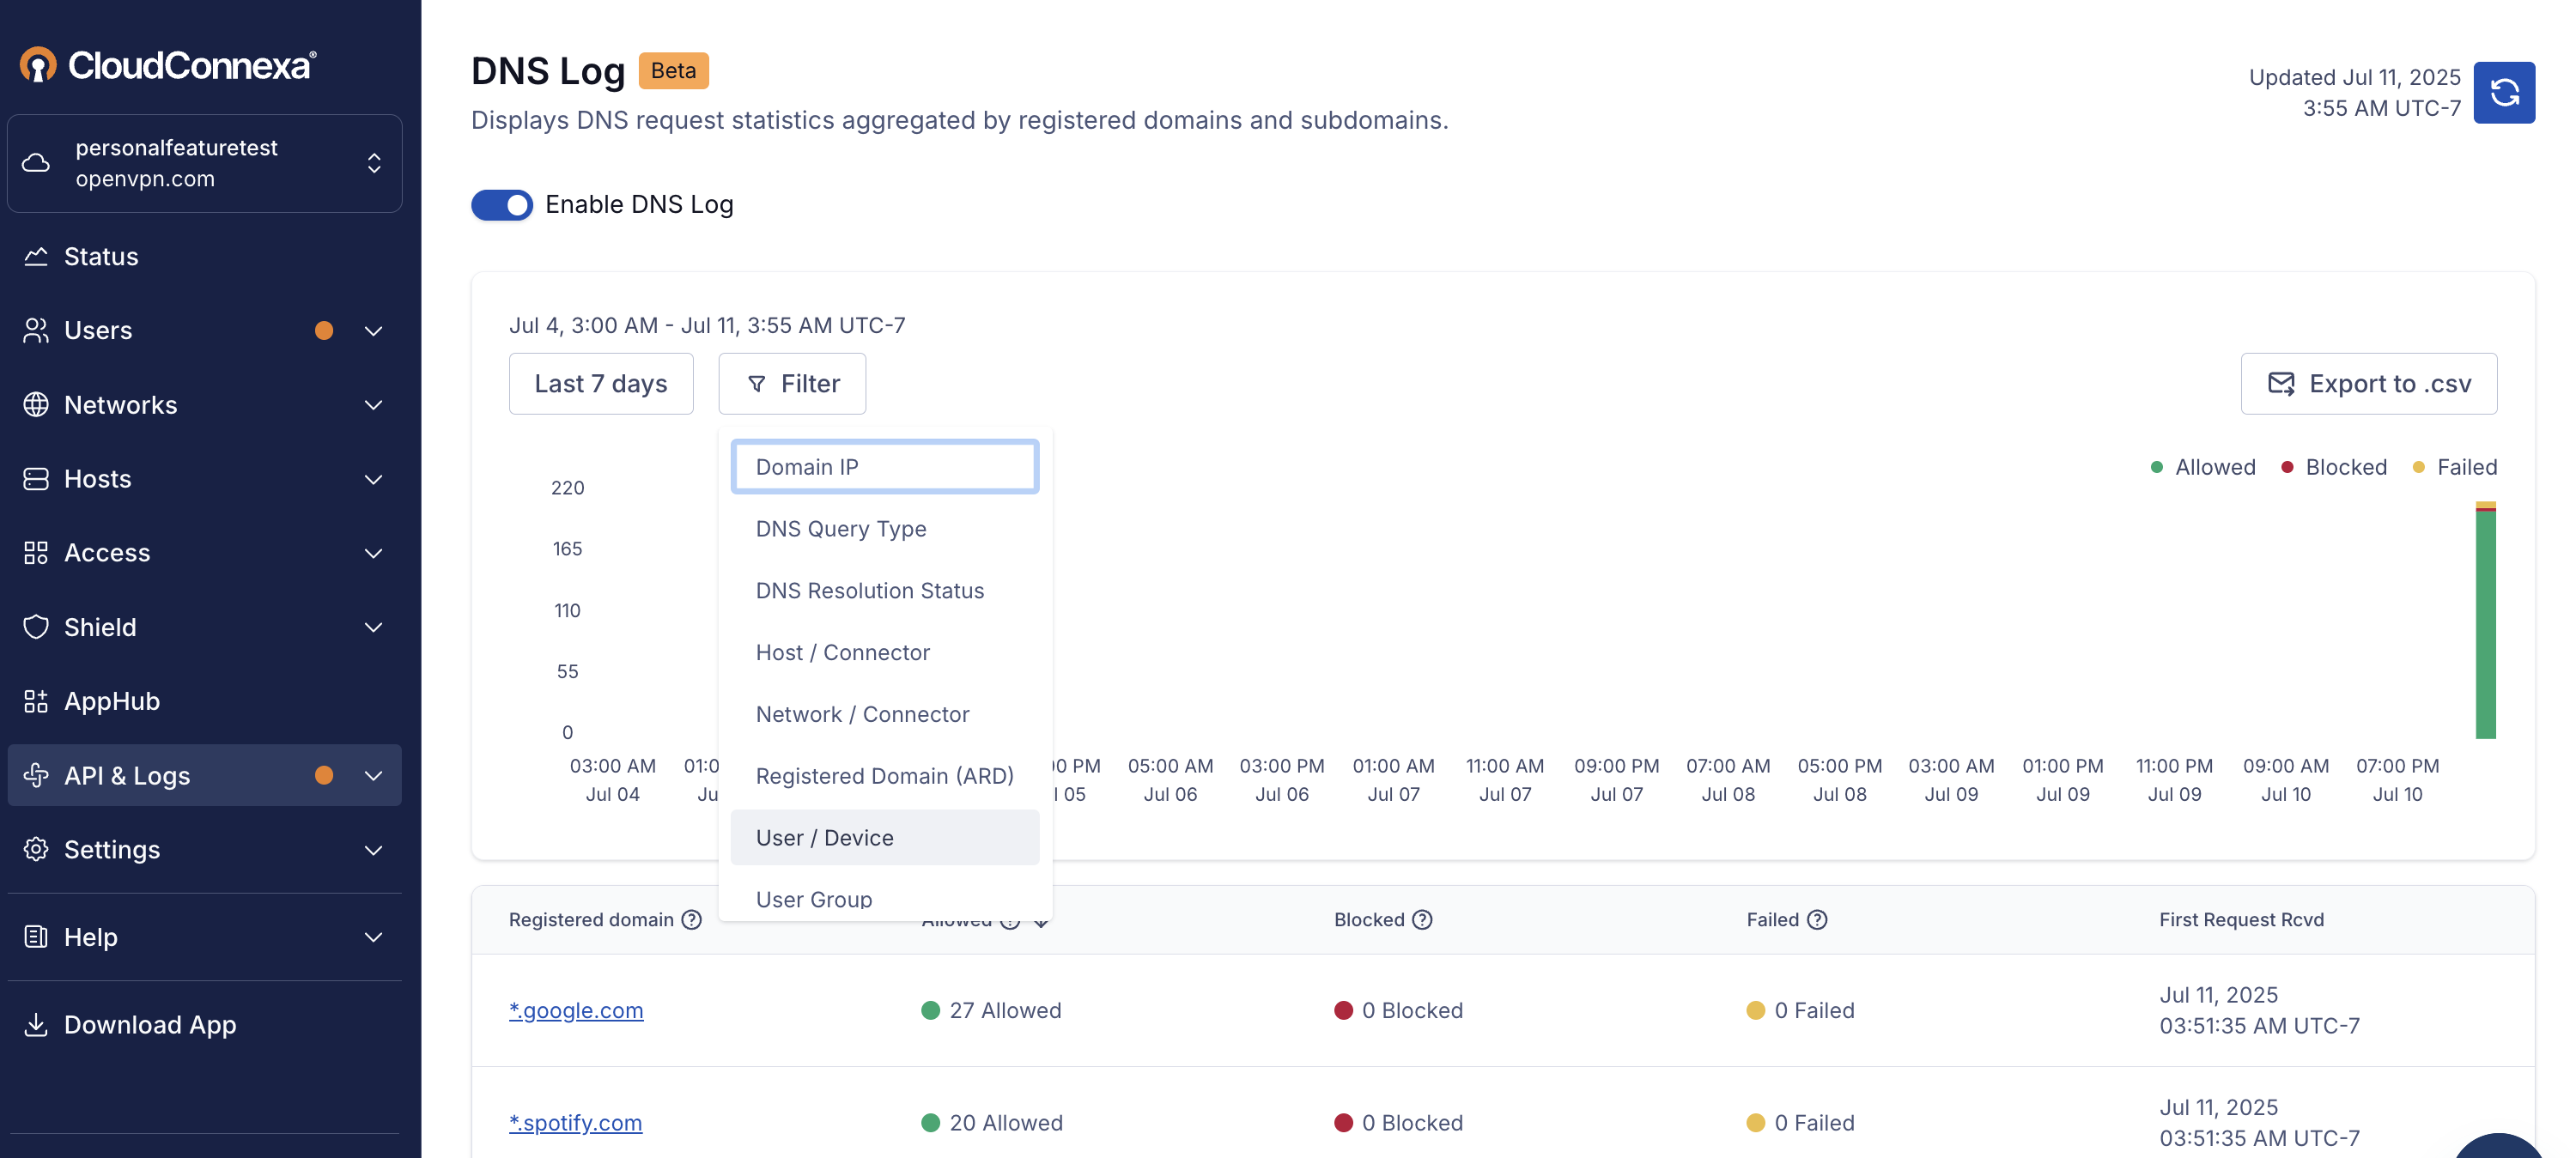Click the "27 Allowed" cell
The image size is (2576, 1158).
[991, 1010]
